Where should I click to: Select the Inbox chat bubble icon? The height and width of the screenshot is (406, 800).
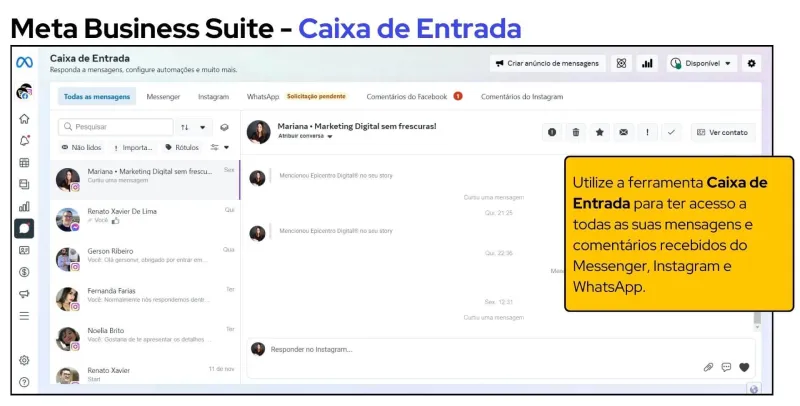coord(24,229)
